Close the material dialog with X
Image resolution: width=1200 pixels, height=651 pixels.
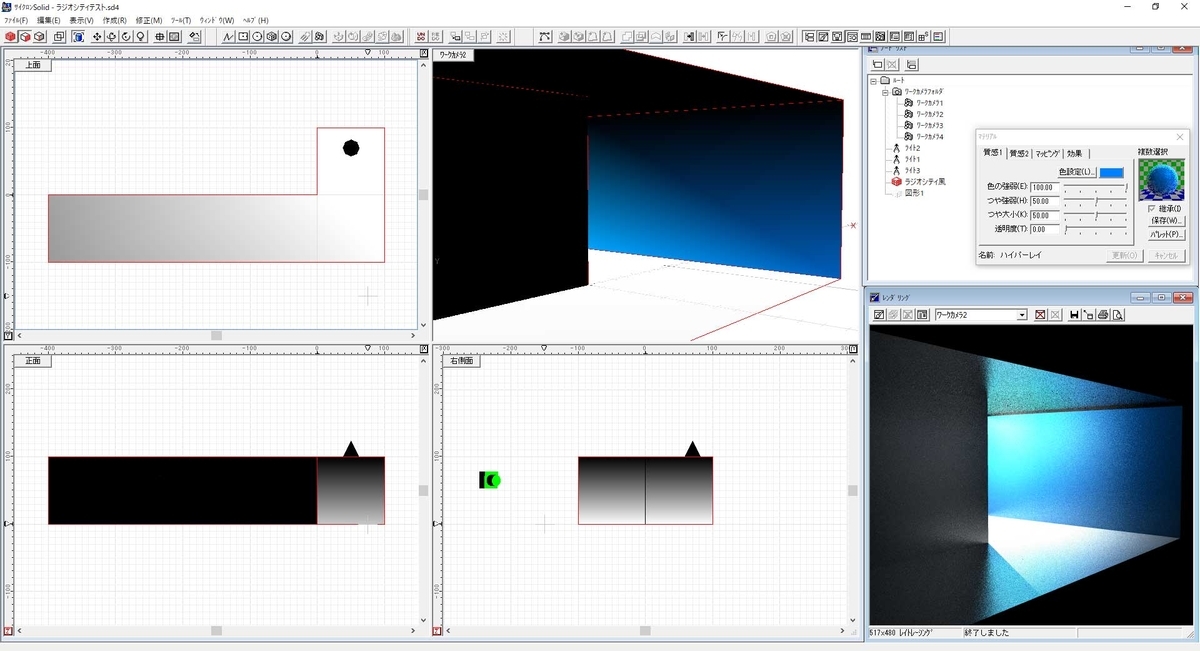click(x=1179, y=136)
